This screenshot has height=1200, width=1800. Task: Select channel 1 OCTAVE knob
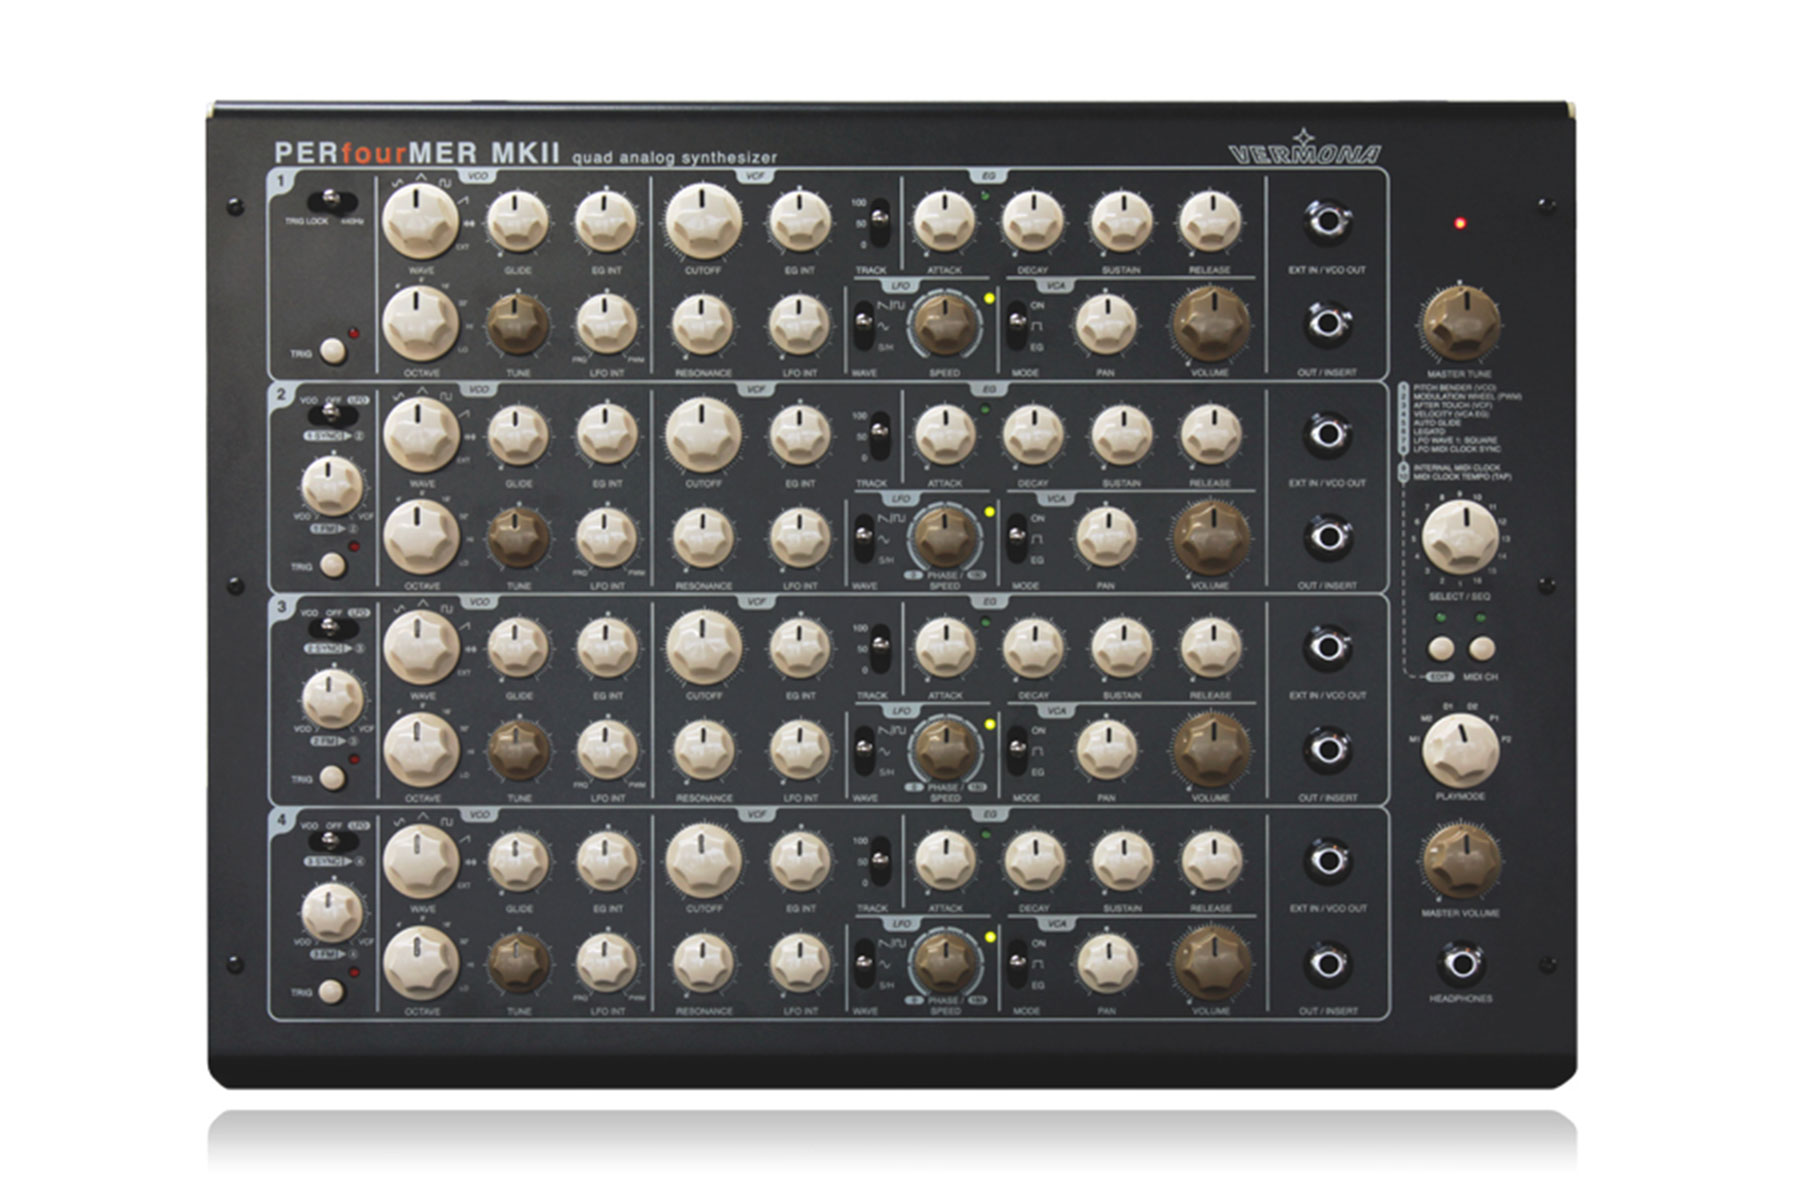click(x=422, y=323)
